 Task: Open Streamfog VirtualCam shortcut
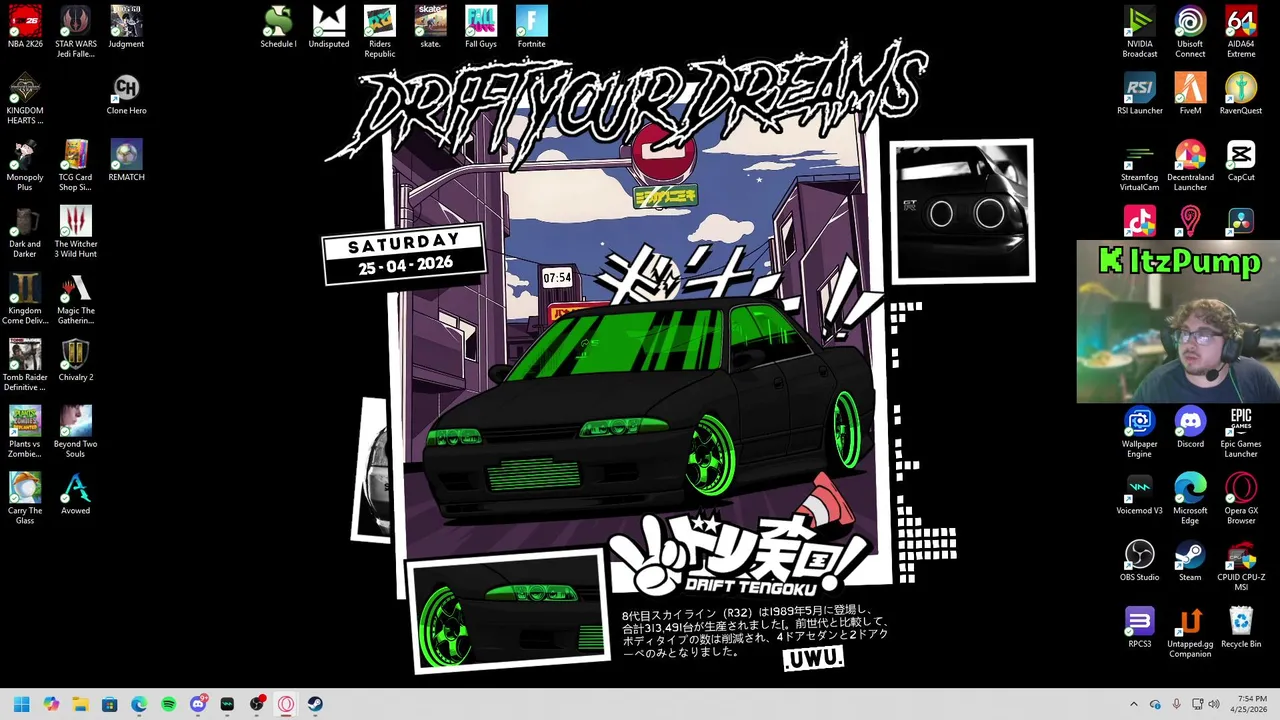pyautogui.click(x=1140, y=165)
